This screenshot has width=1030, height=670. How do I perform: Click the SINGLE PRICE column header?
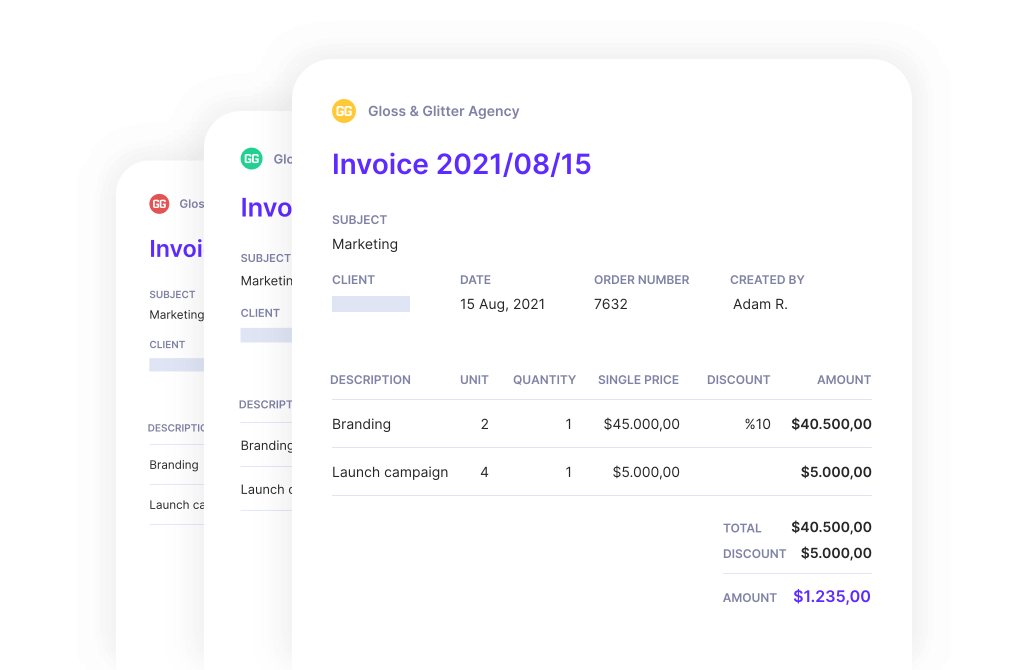pos(638,380)
